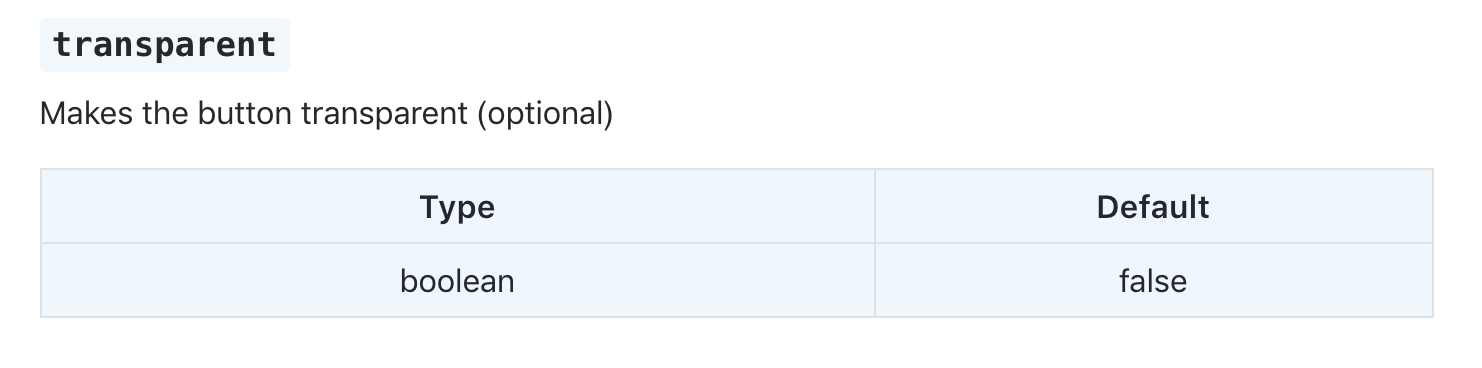This screenshot has width=1482, height=368.
Task: Click the border between header and value rows under Type
Action: (458, 243)
